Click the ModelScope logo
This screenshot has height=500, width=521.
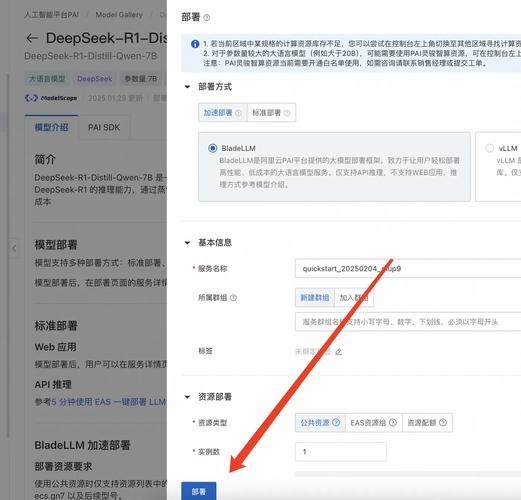click(51, 98)
